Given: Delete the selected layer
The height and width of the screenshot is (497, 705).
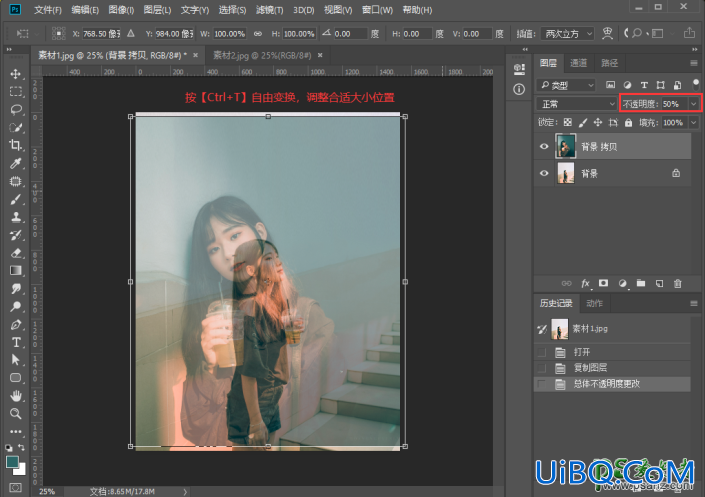Looking at the screenshot, I should [678, 283].
